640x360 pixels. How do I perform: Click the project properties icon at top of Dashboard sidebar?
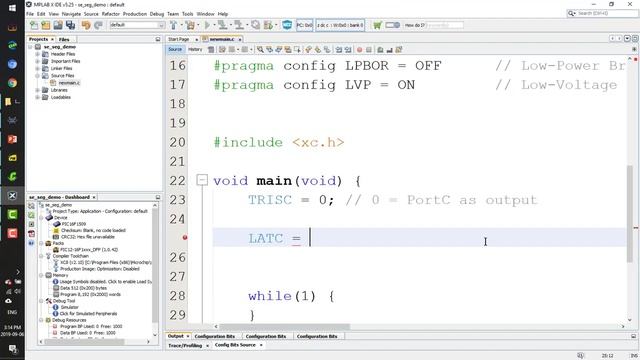pyautogui.click(x=31, y=206)
